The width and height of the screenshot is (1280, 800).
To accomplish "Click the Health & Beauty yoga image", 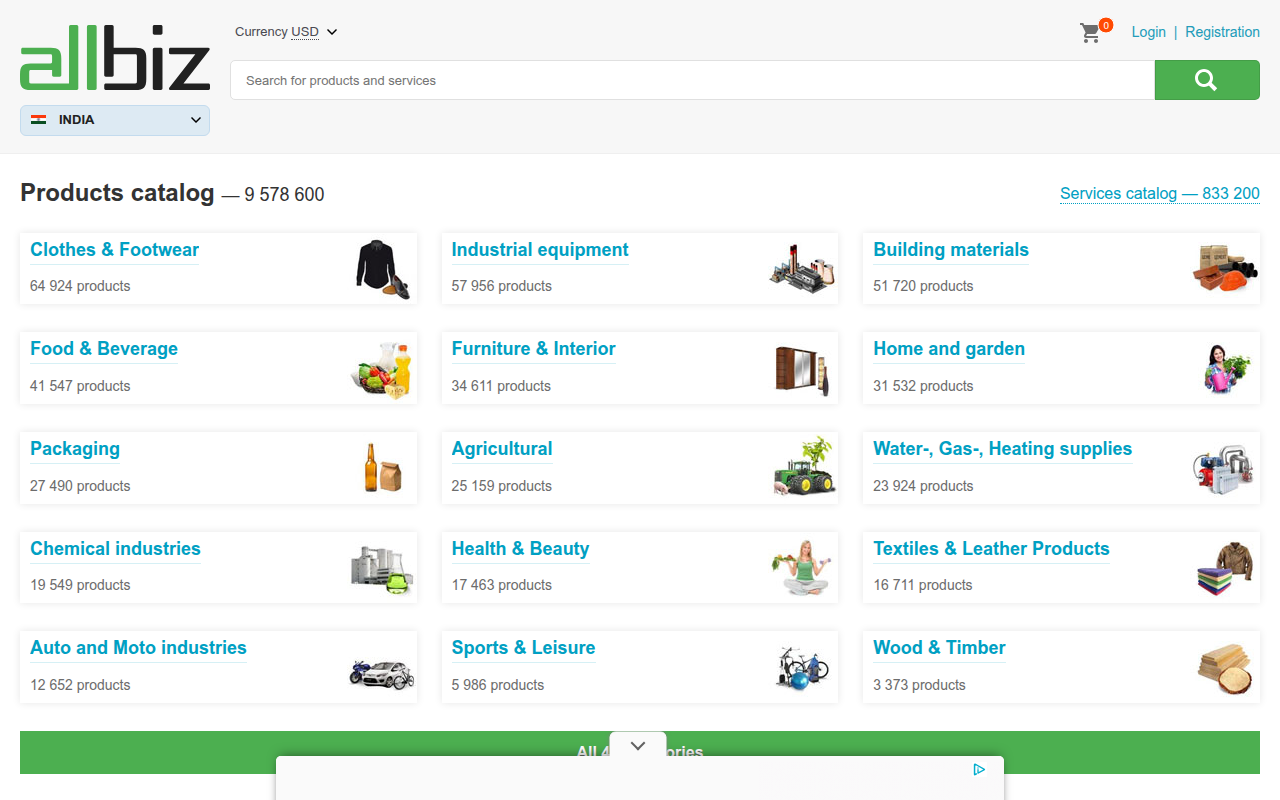I will pyautogui.click(x=804, y=568).
